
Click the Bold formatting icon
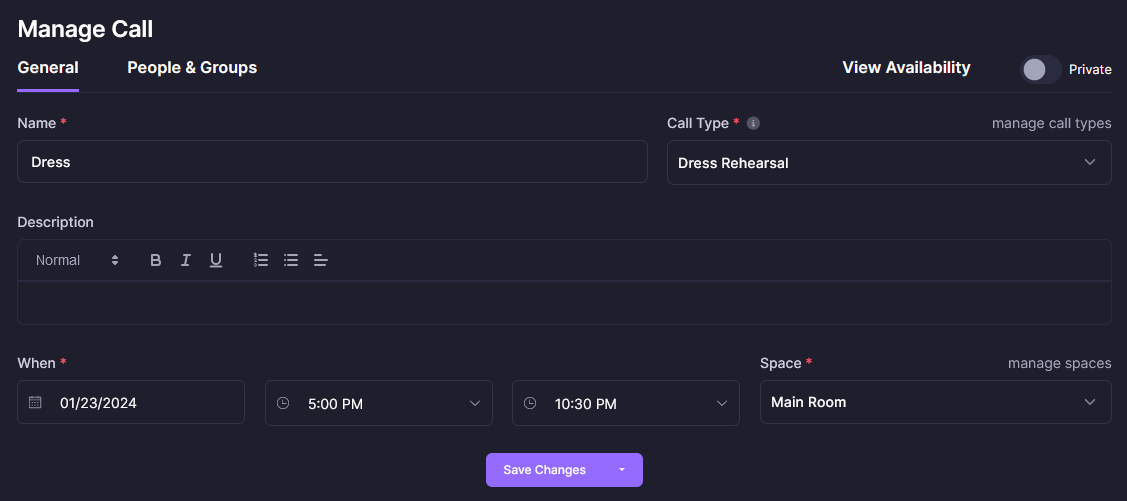pyautogui.click(x=156, y=260)
